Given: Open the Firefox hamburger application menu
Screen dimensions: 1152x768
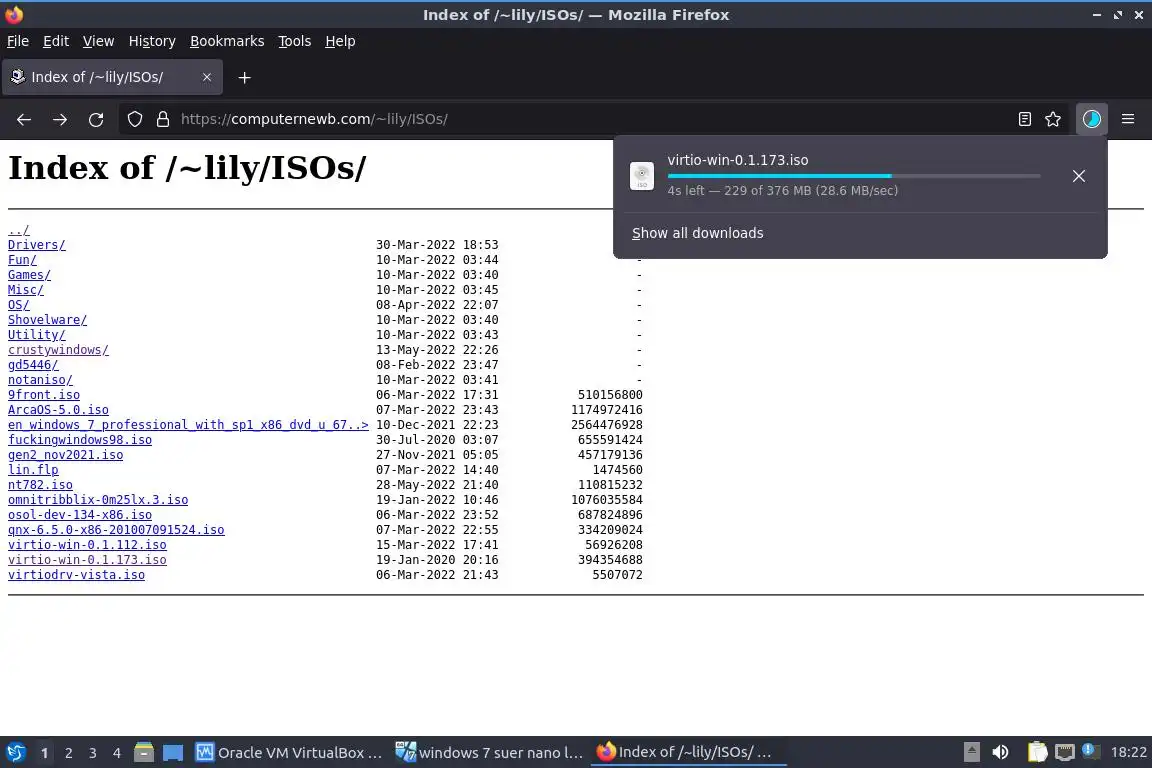Looking at the screenshot, I should point(1128,119).
